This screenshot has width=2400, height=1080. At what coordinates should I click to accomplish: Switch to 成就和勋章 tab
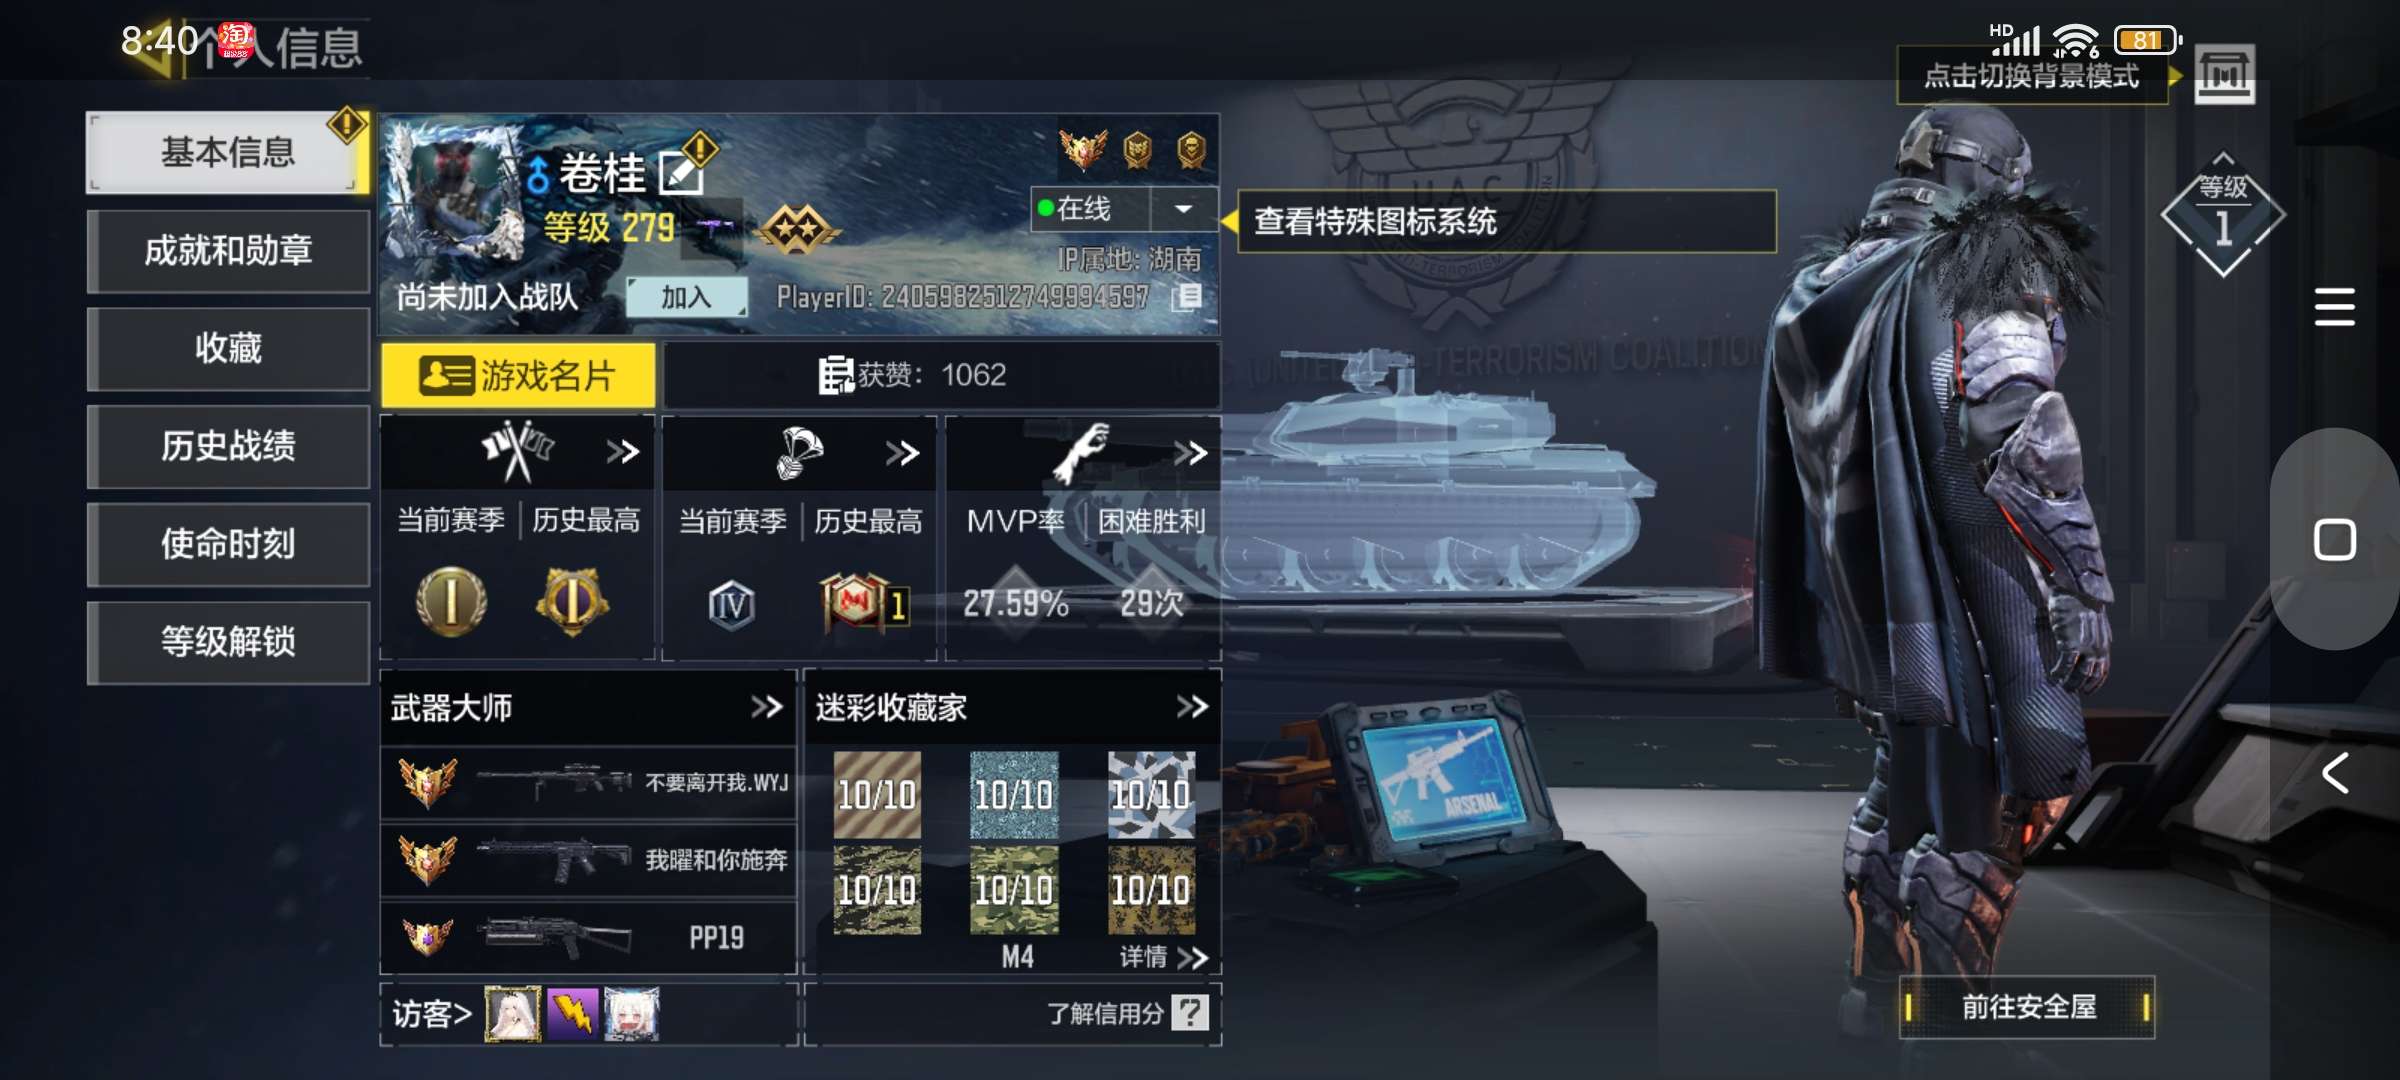tap(228, 250)
